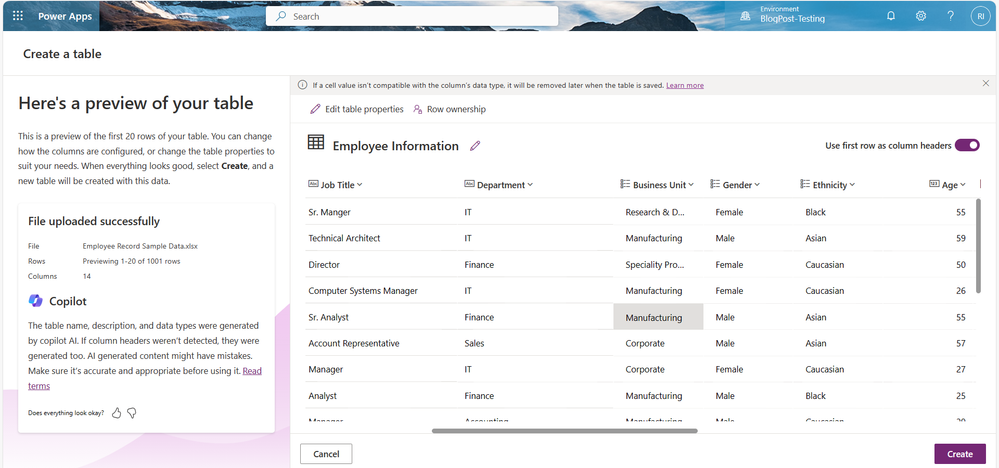This screenshot has height=468, width=999.
Task: Click the Cancel button
Action: pyautogui.click(x=326, y=454)
